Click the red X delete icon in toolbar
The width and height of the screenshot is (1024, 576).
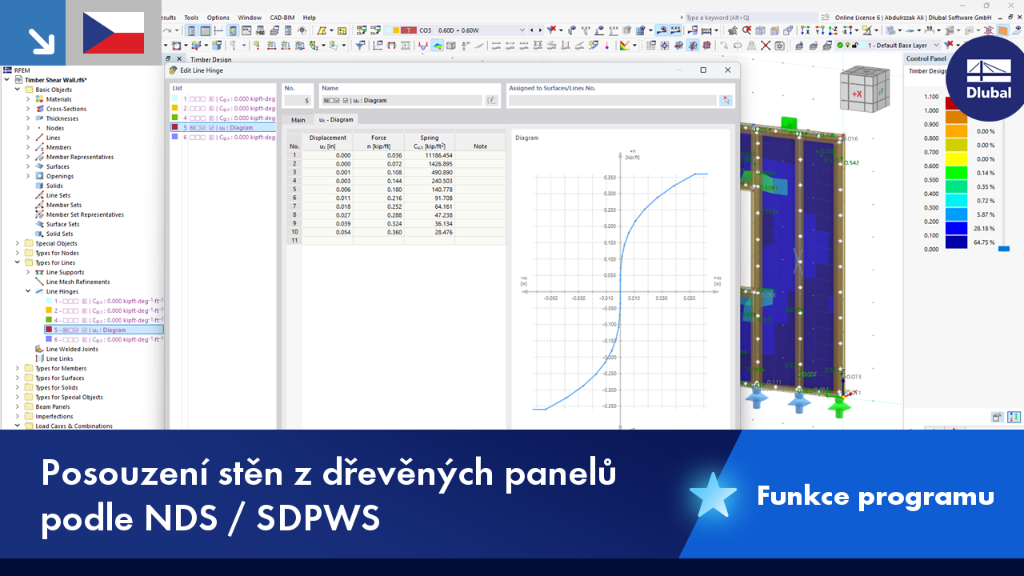(x=765, y=46)
